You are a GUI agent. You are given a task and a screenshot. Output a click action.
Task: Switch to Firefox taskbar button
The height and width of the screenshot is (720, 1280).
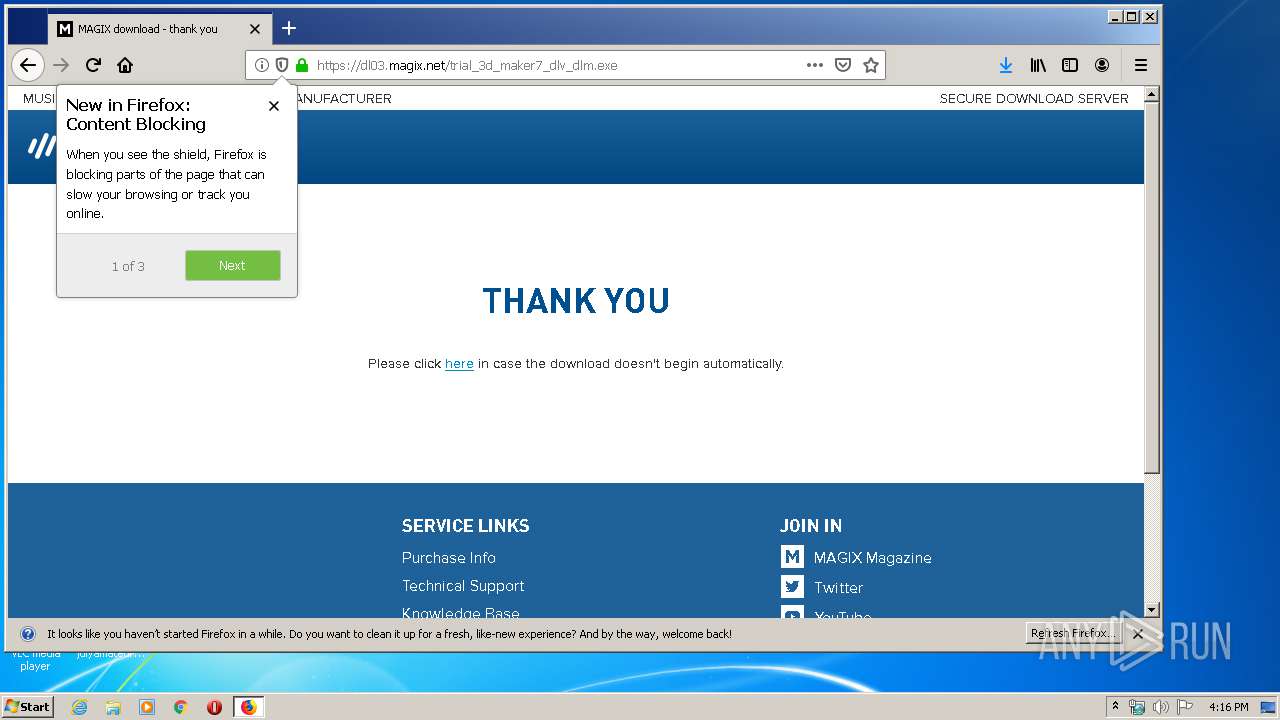click(248, 707)
